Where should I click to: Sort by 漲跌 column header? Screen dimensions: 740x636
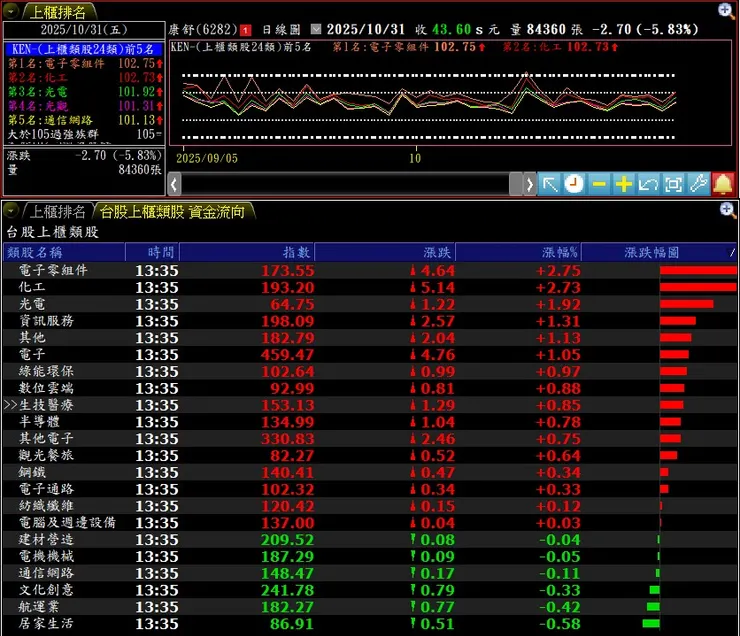[385, 252]
